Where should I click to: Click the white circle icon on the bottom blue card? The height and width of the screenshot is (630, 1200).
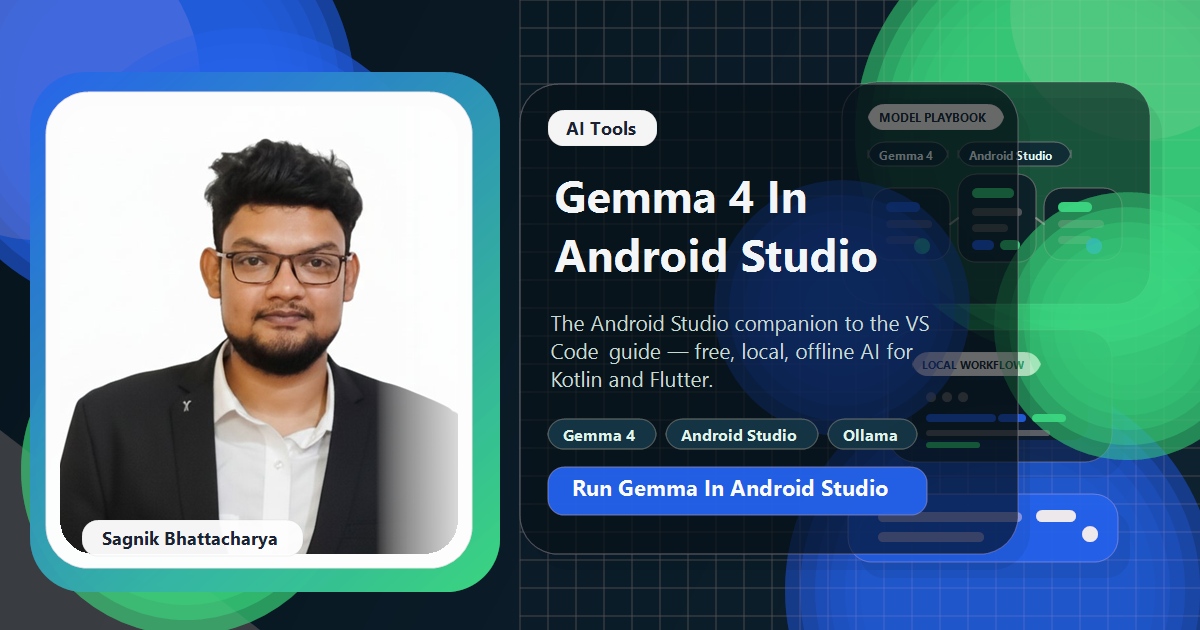1090,535
